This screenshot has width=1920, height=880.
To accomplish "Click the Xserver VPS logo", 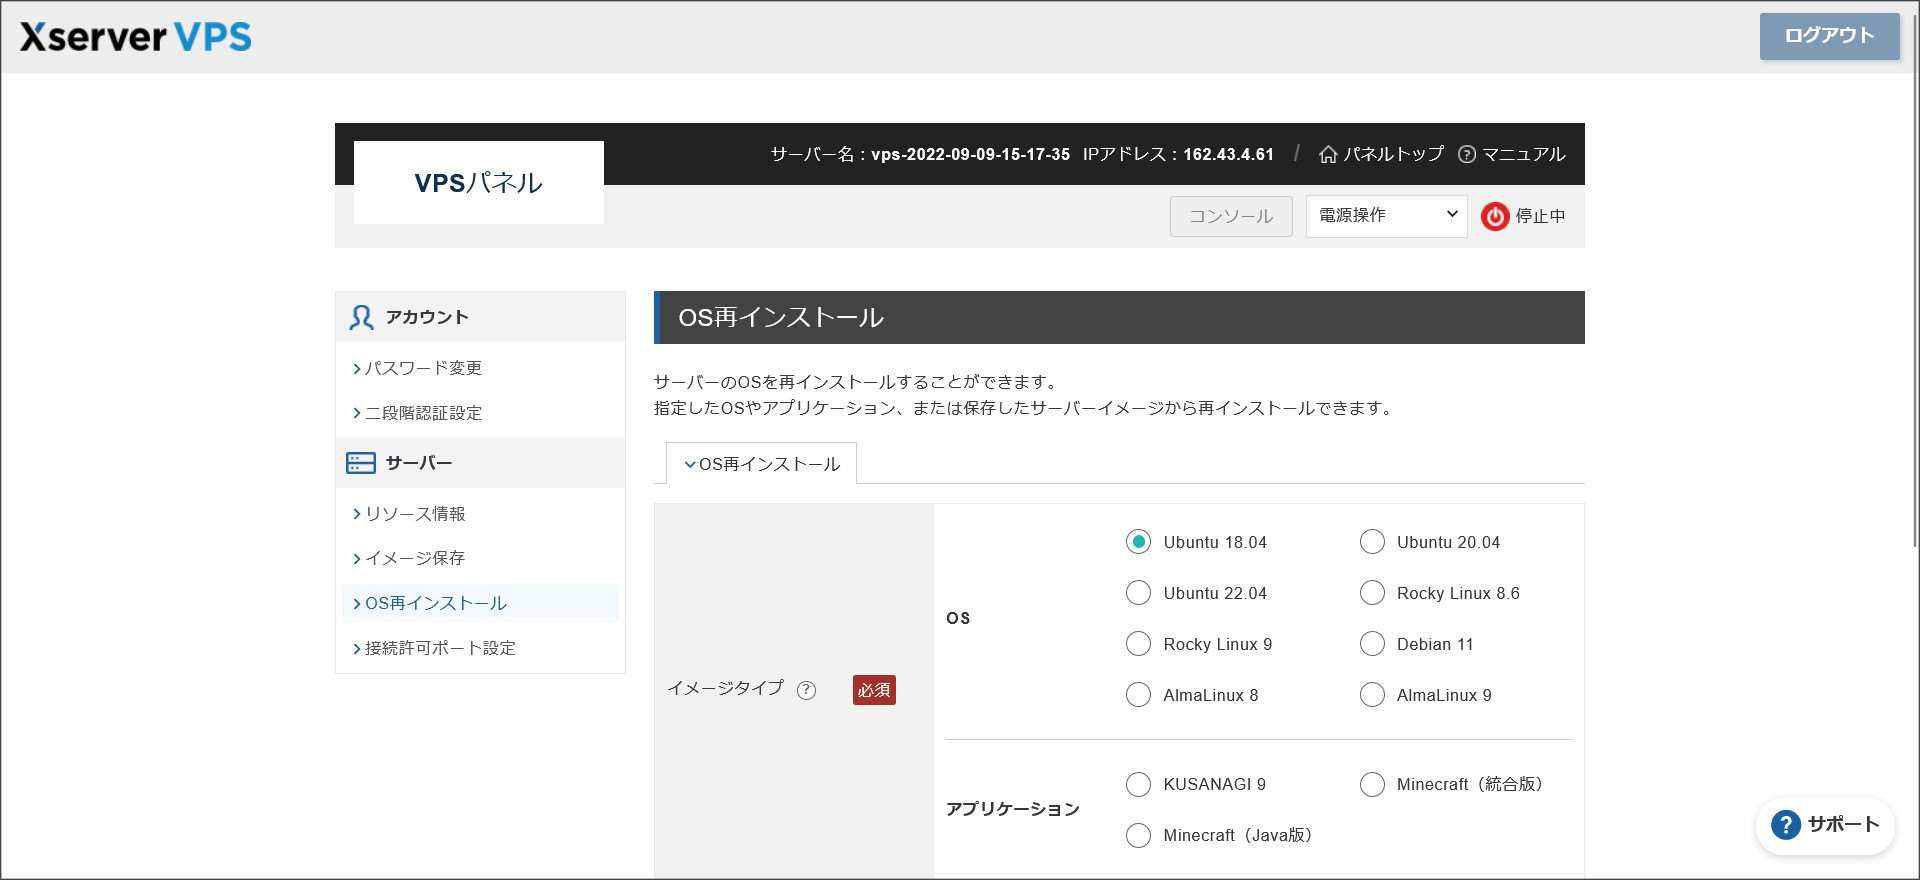I will (x=135, y=37).
